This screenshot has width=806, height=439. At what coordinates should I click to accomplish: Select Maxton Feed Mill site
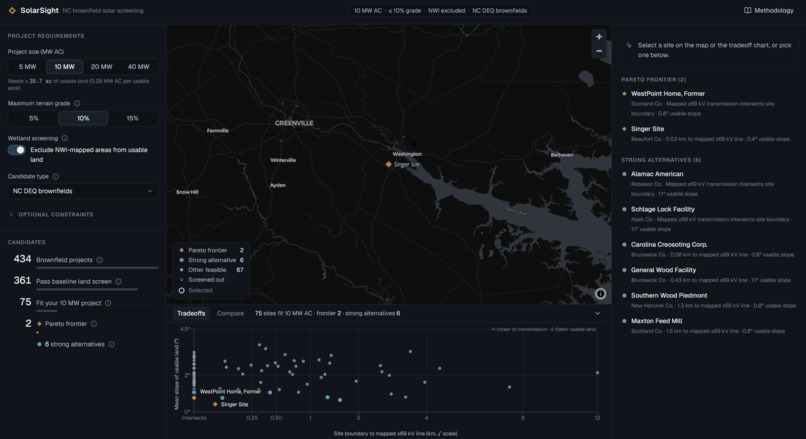[x=709, y=325]
